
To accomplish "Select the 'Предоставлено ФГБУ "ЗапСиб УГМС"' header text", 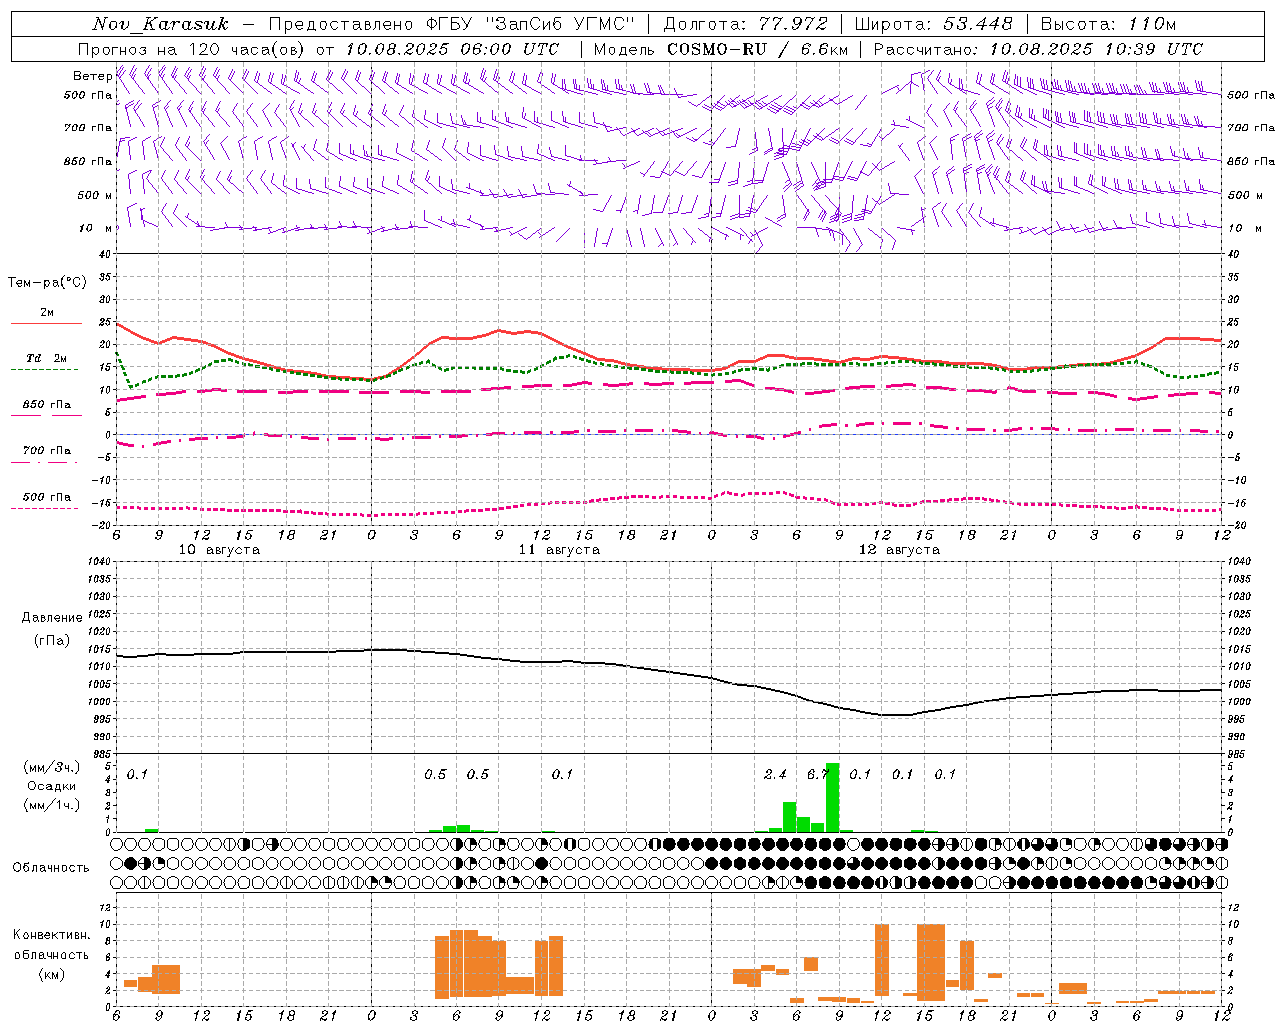I will click(451, 24).
